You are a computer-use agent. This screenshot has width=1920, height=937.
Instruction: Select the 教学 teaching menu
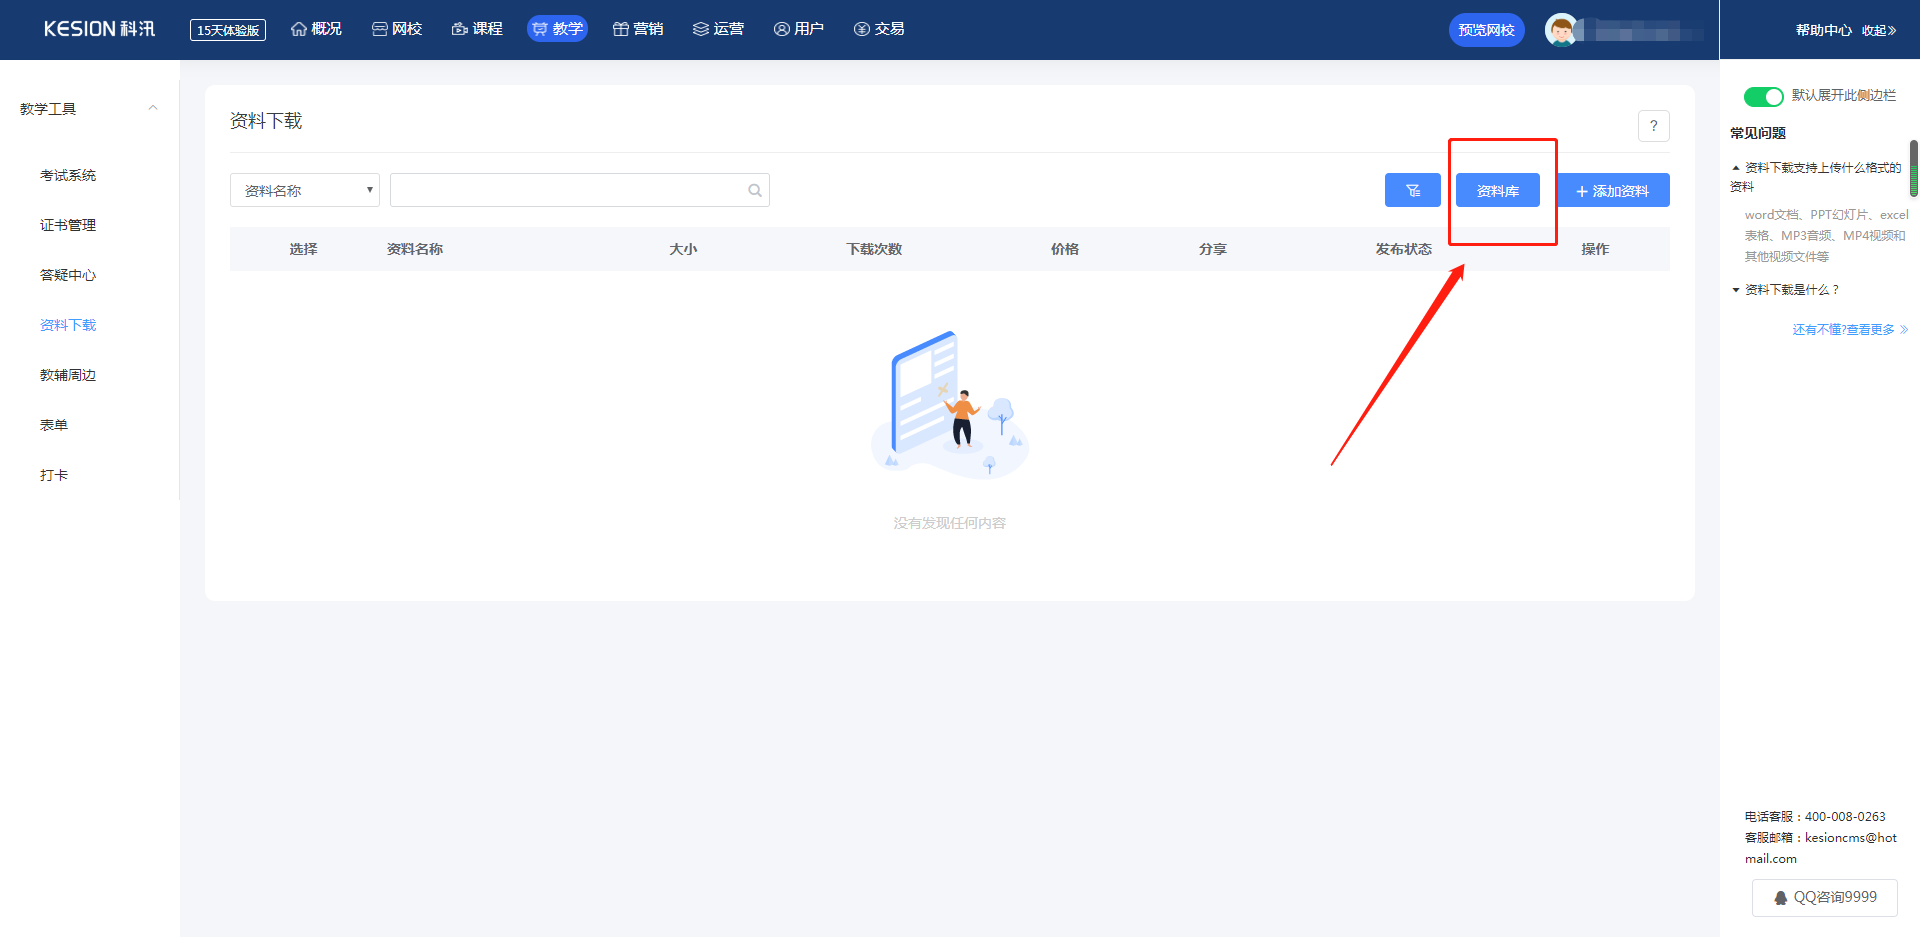pyautogui.click(x=557, y=29)
